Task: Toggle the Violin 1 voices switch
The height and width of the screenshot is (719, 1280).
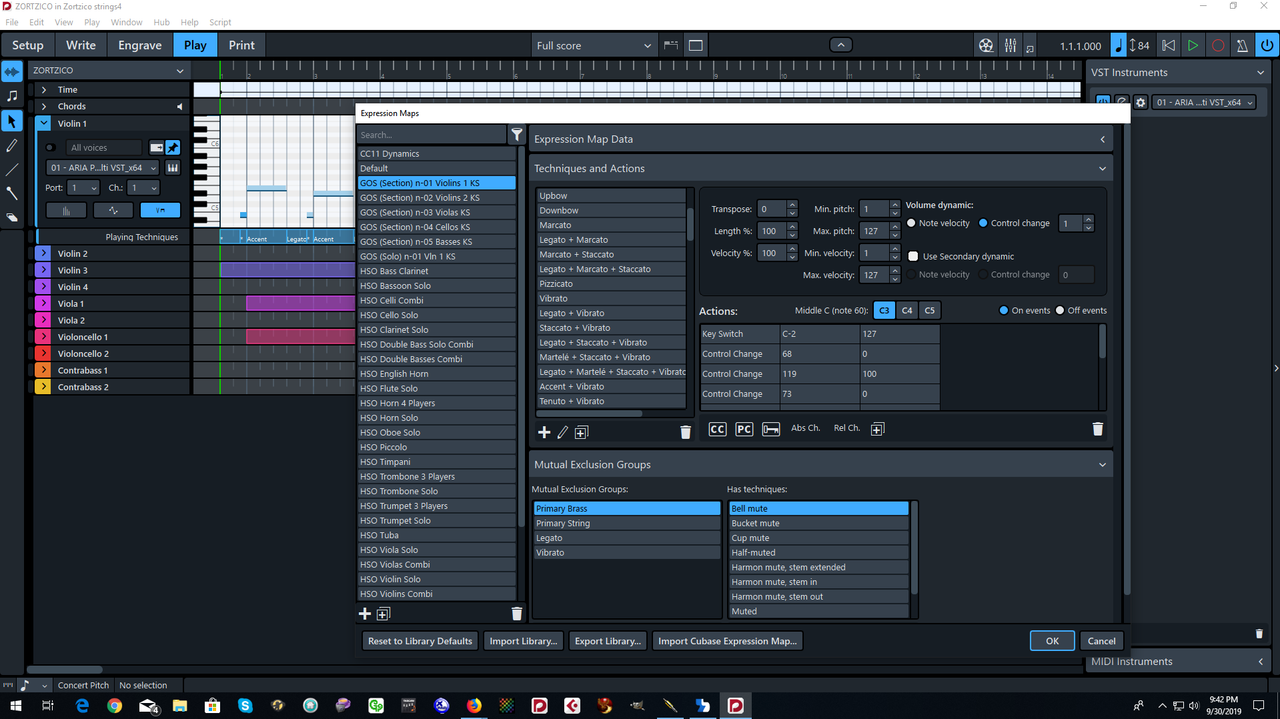Action: (51, 147)
